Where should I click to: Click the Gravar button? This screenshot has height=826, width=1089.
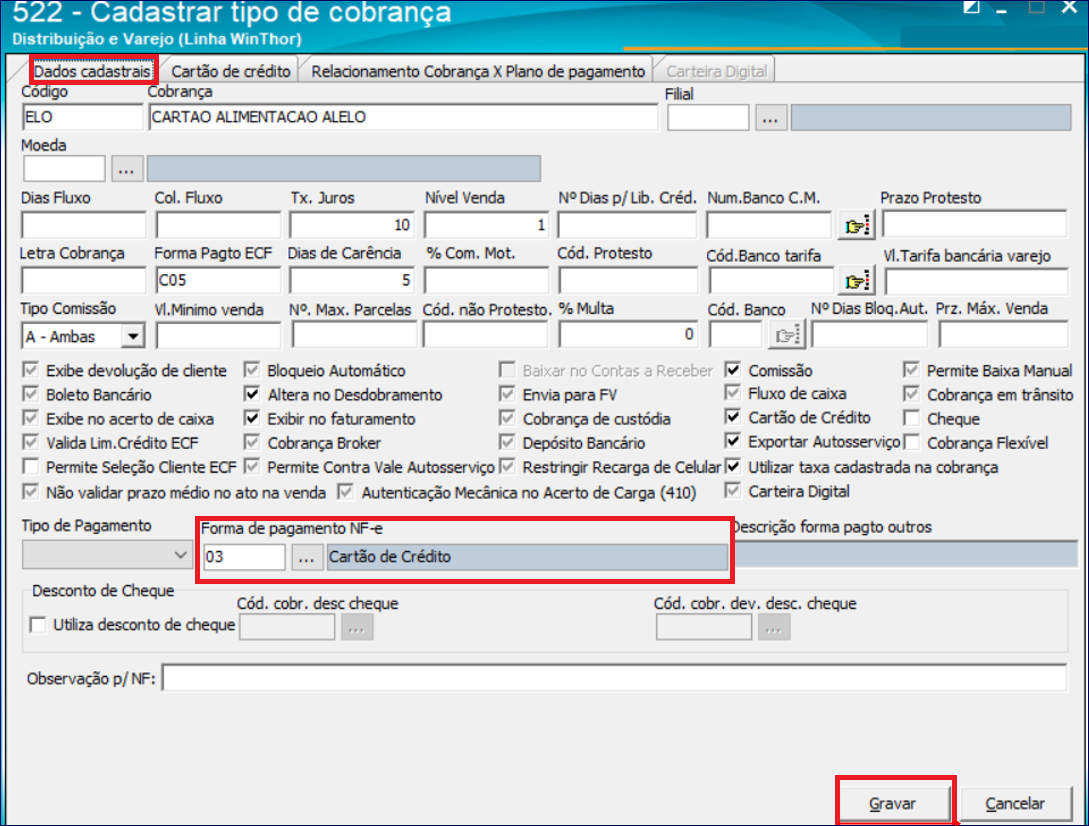click(x=892, y=803)
